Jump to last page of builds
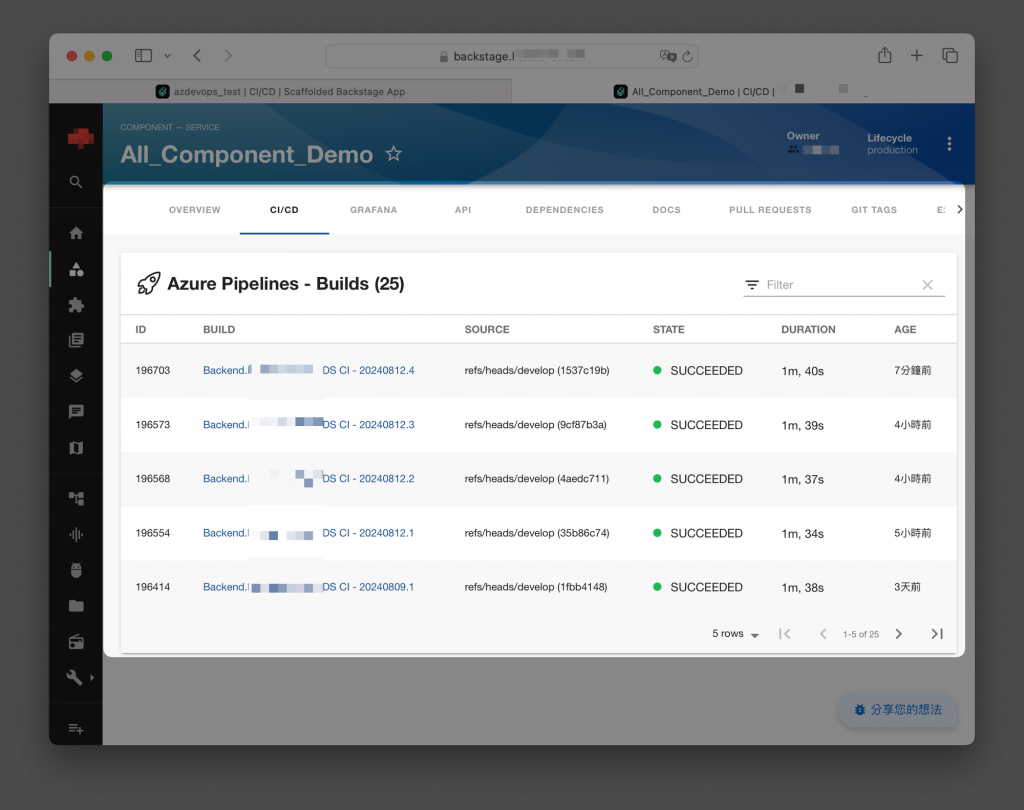1024x810 pixels. click(936, 634)
